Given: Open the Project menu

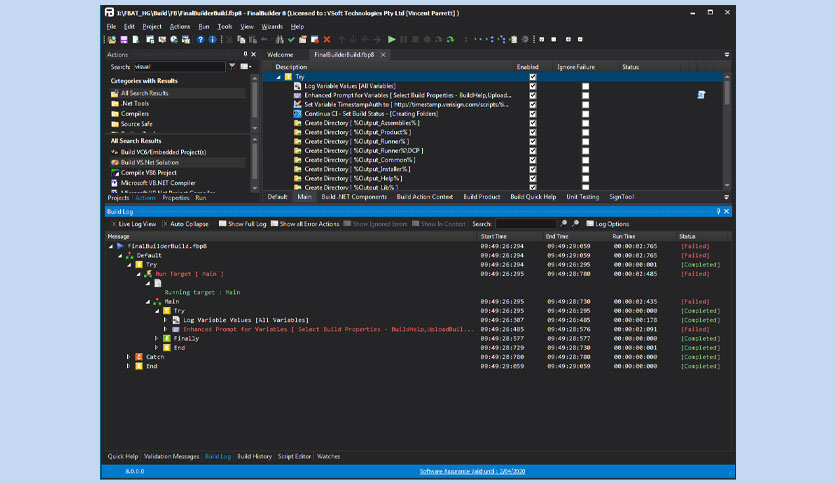Looking at the screenshot, I should pyautogui.click(x=152, y=27).
